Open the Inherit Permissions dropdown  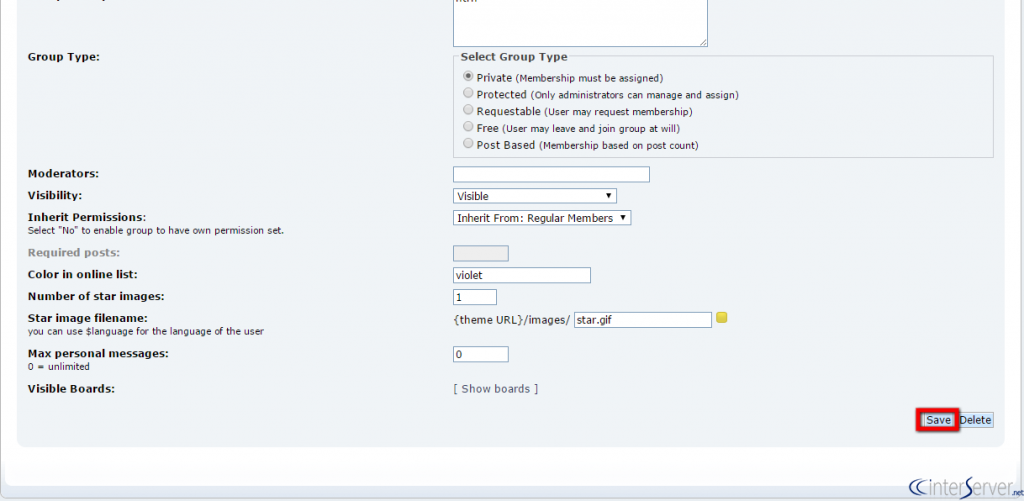(542, 218)
